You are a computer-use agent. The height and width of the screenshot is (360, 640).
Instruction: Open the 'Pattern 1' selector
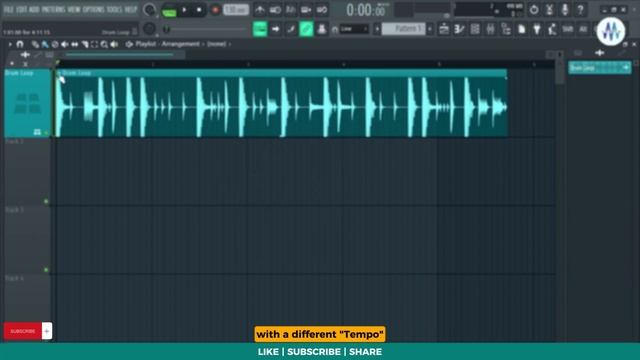click(404, 29)
